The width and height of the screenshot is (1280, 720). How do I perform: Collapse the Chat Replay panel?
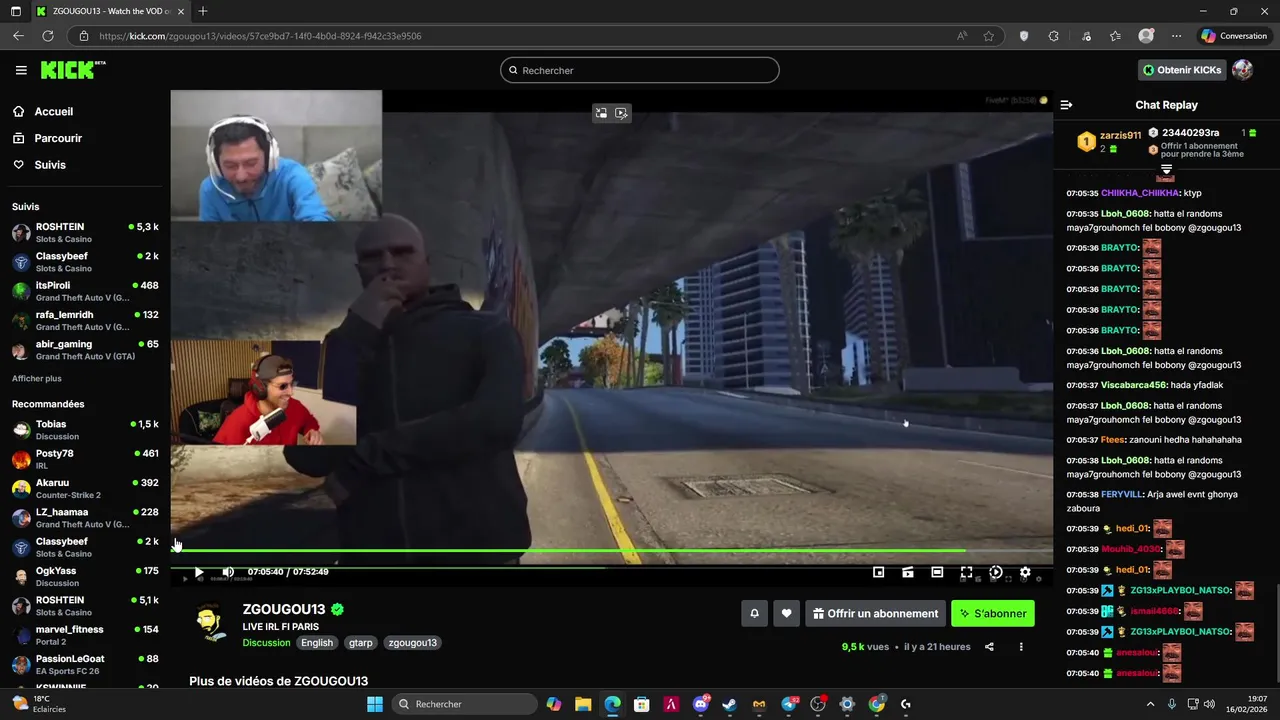tap(1066, 105)
